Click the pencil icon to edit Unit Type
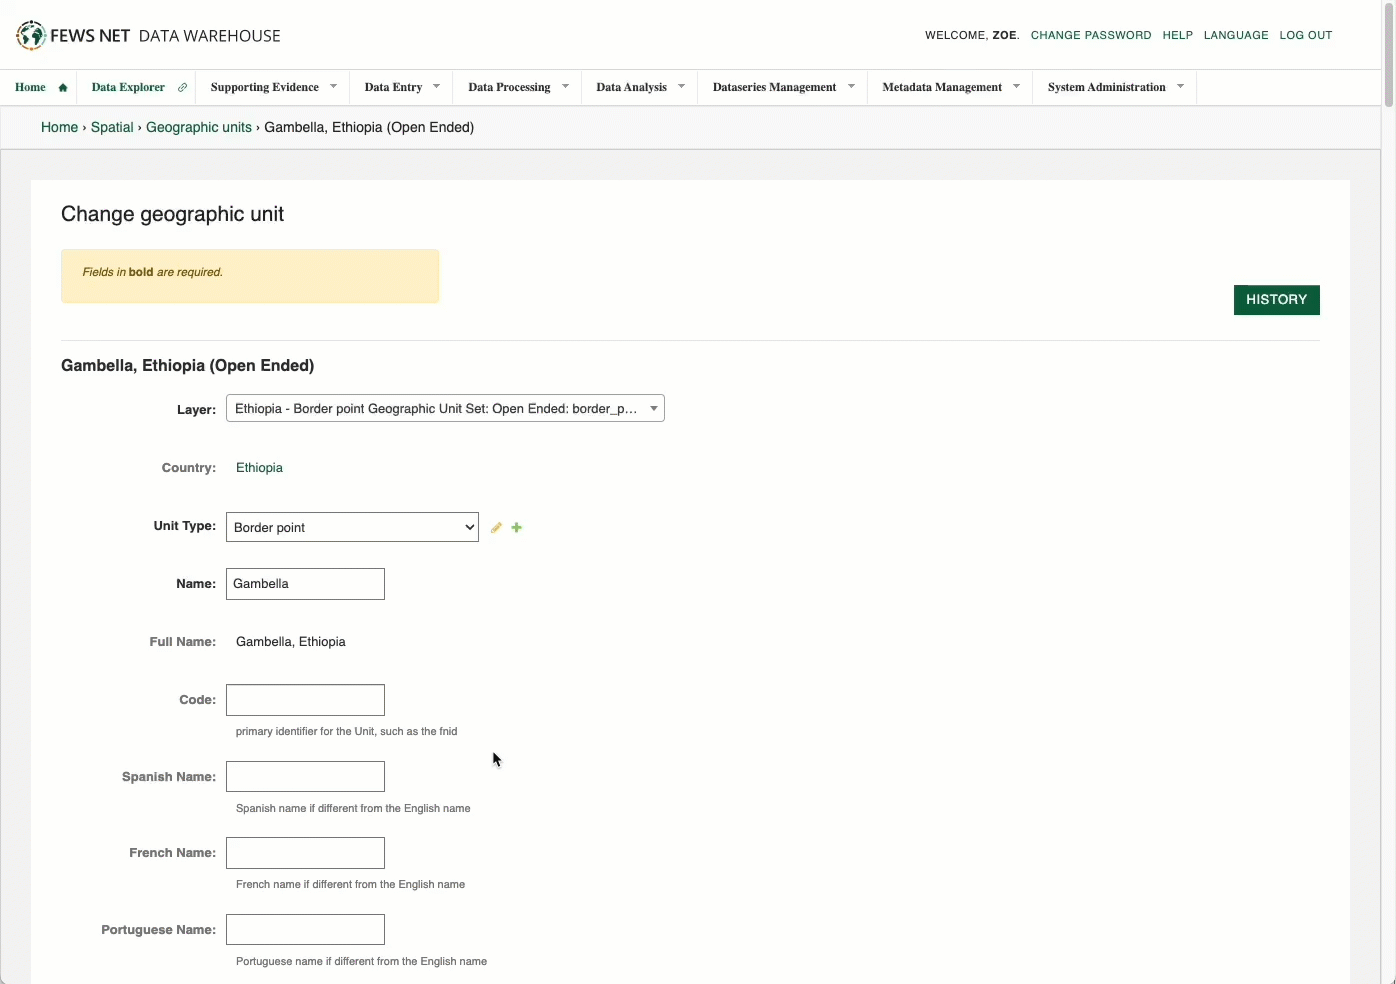 point(496,528)
